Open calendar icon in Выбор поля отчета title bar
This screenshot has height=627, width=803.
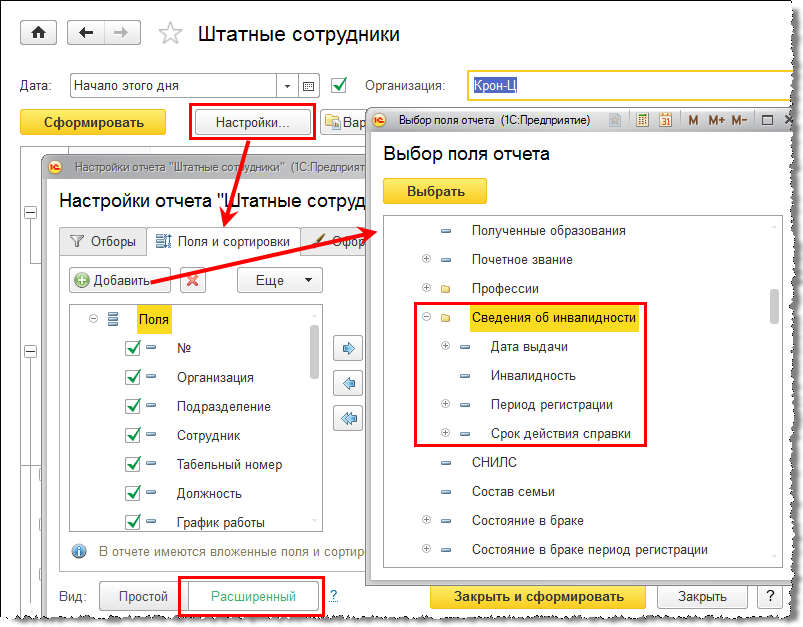665,120
